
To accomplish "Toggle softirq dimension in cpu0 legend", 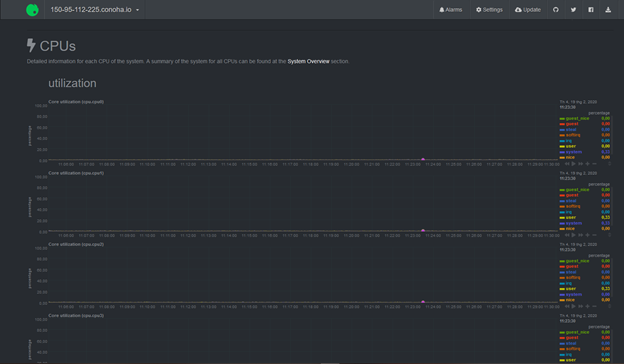I will (x=570, y=135).
